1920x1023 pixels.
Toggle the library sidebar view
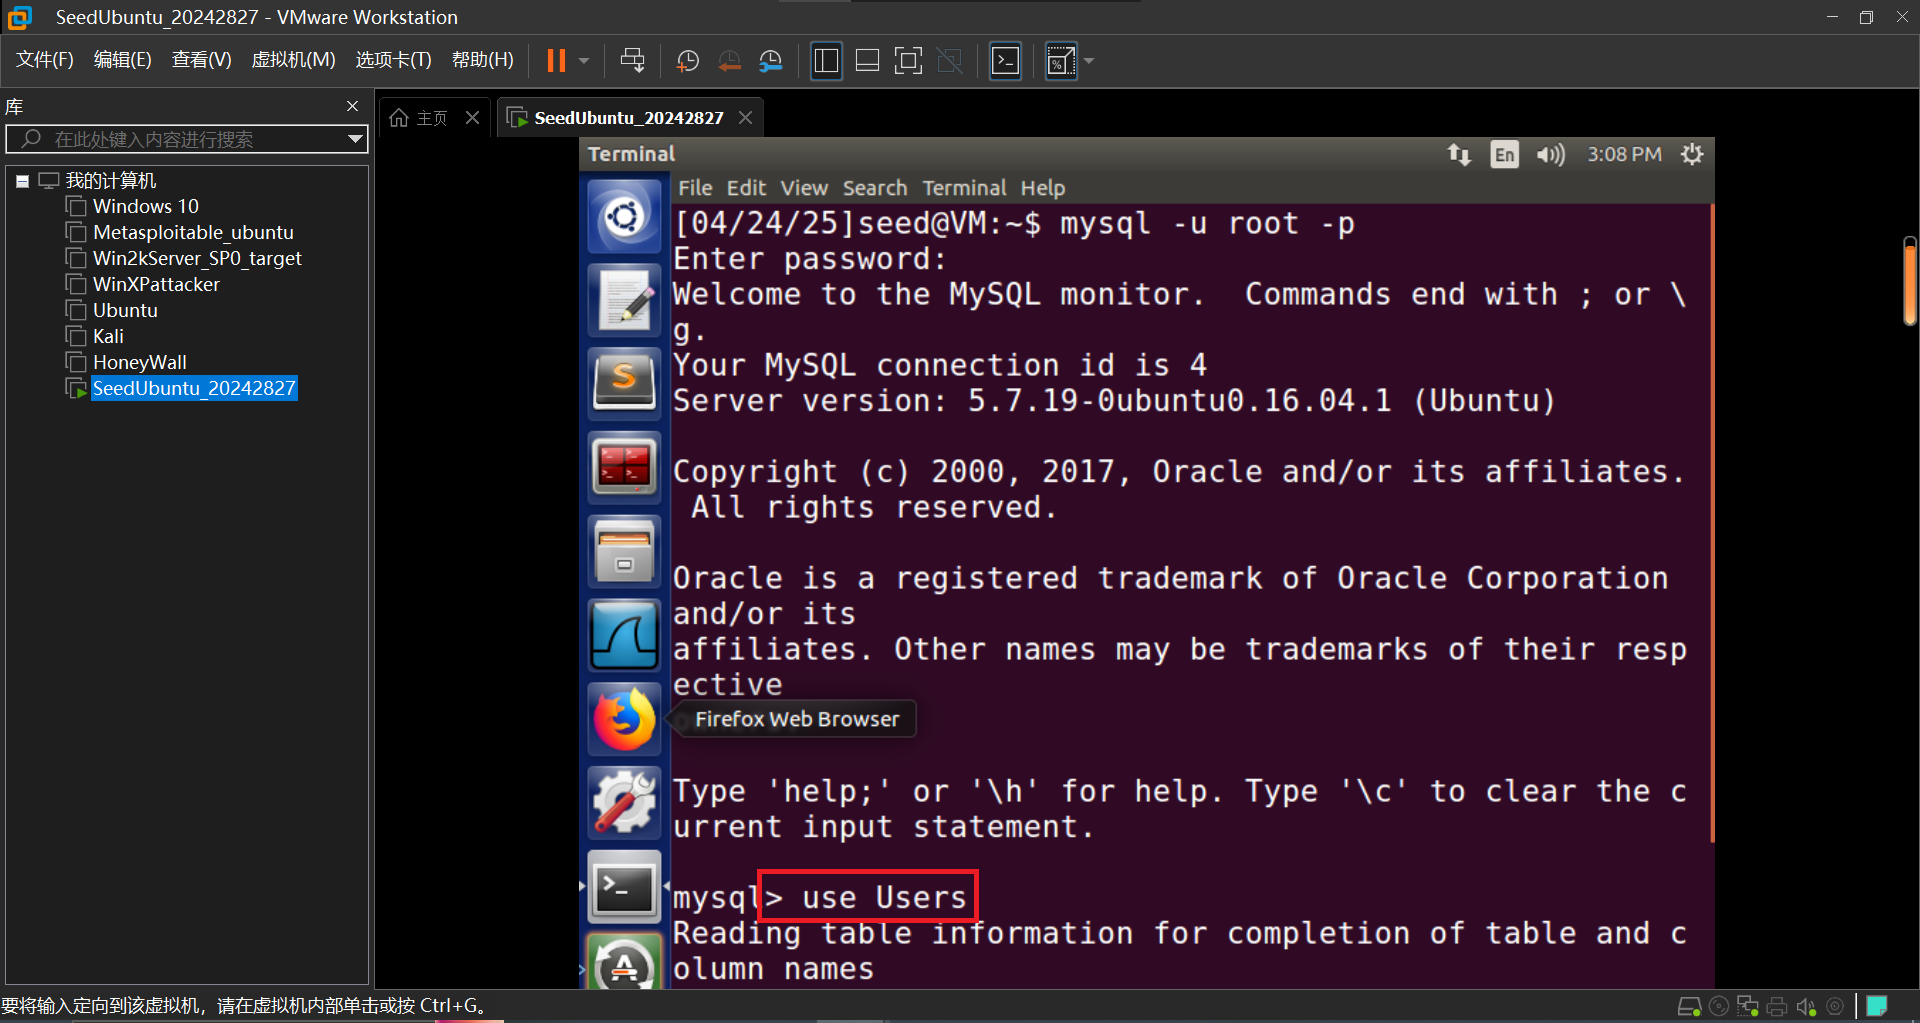pyautogui.click(x=826, y=61)
